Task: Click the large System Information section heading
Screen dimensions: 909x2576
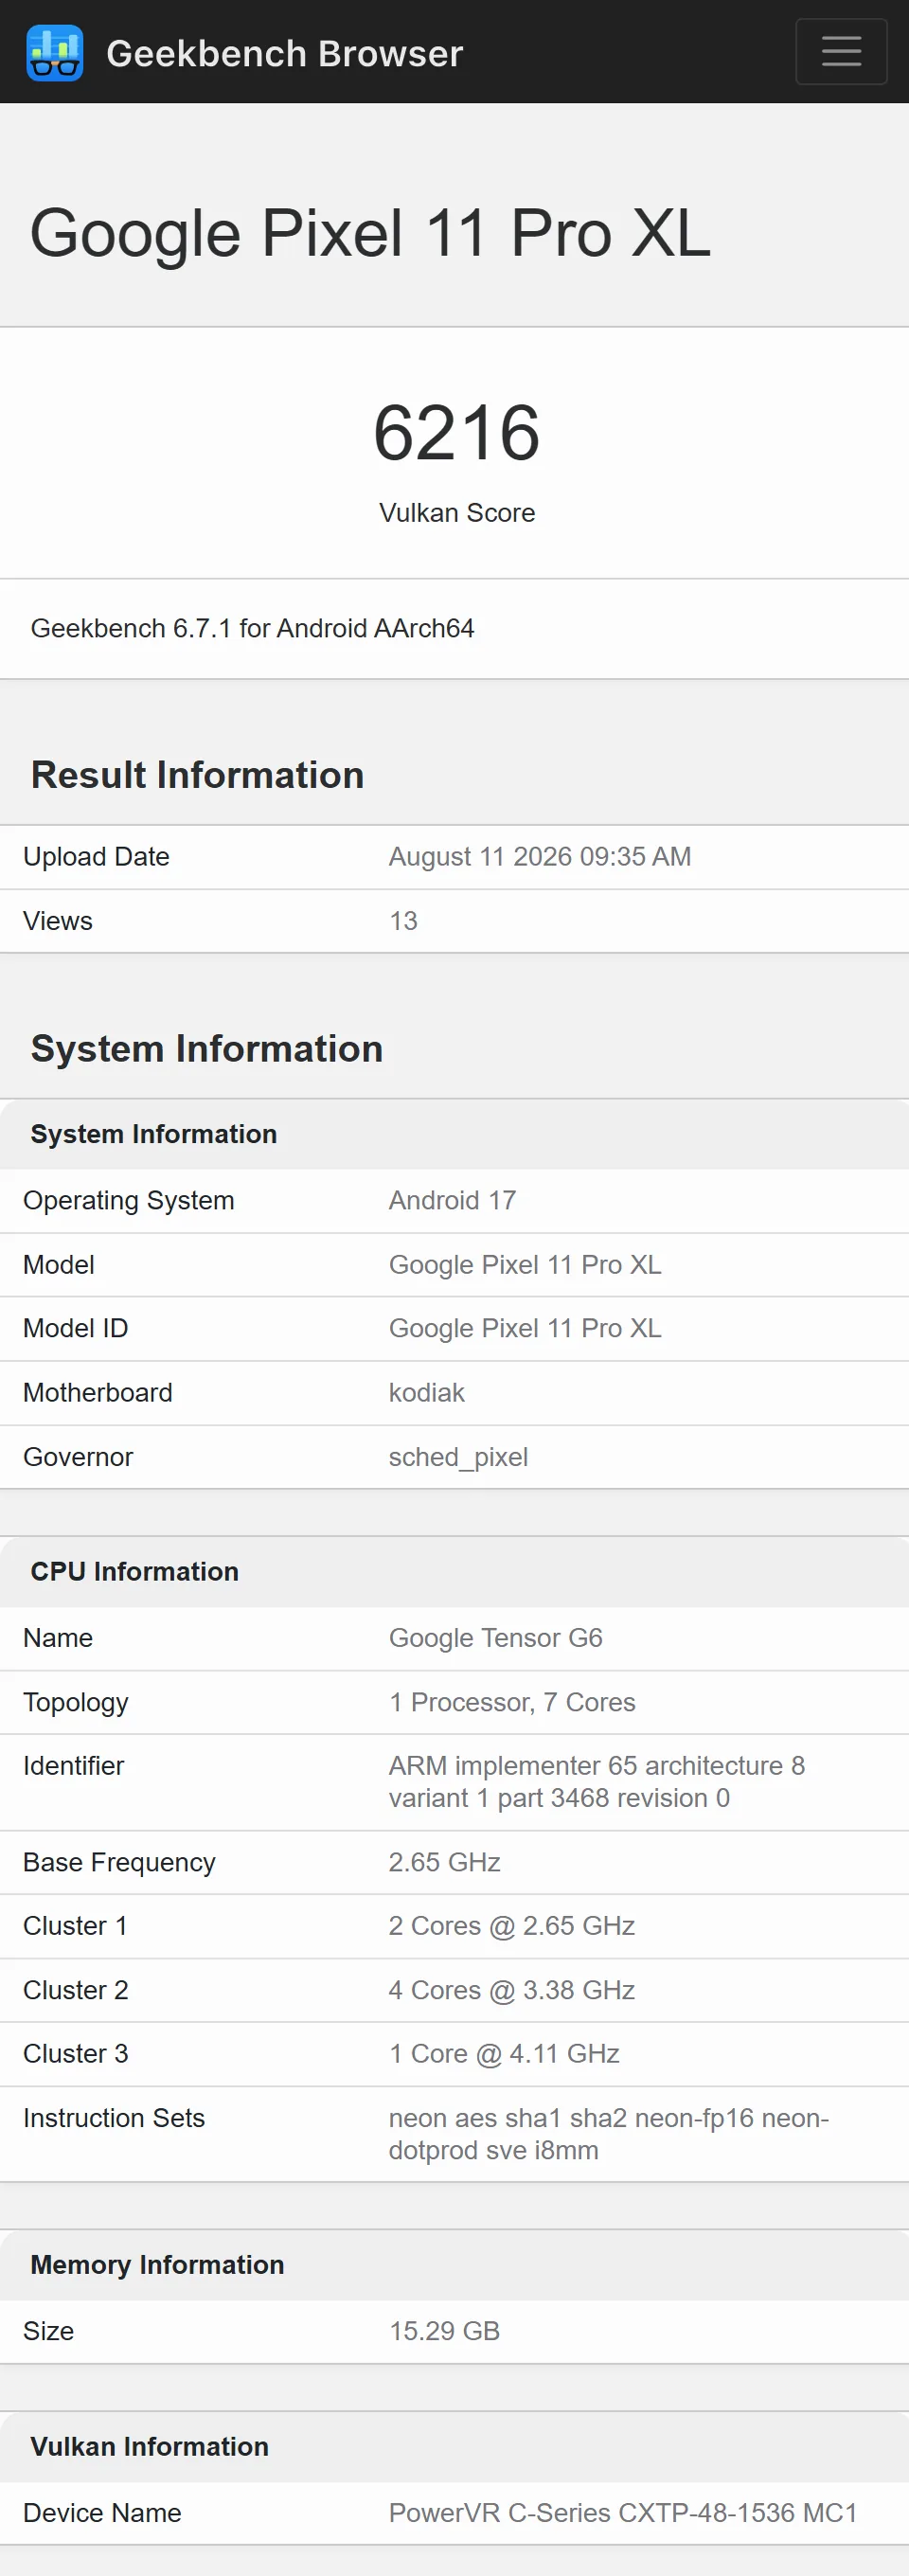Action: pyautogui.click(x=207, y=1048)
